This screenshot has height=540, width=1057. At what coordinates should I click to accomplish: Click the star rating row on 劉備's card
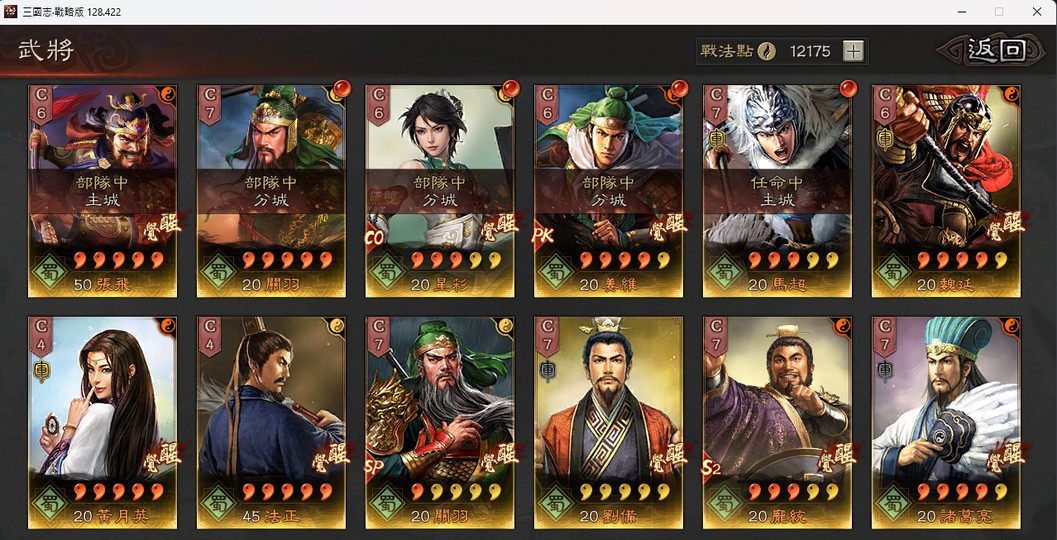click(x=625, y=492)
